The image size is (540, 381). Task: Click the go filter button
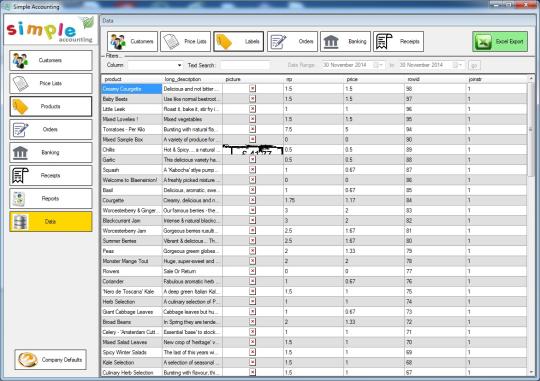(x=474, y=65)
